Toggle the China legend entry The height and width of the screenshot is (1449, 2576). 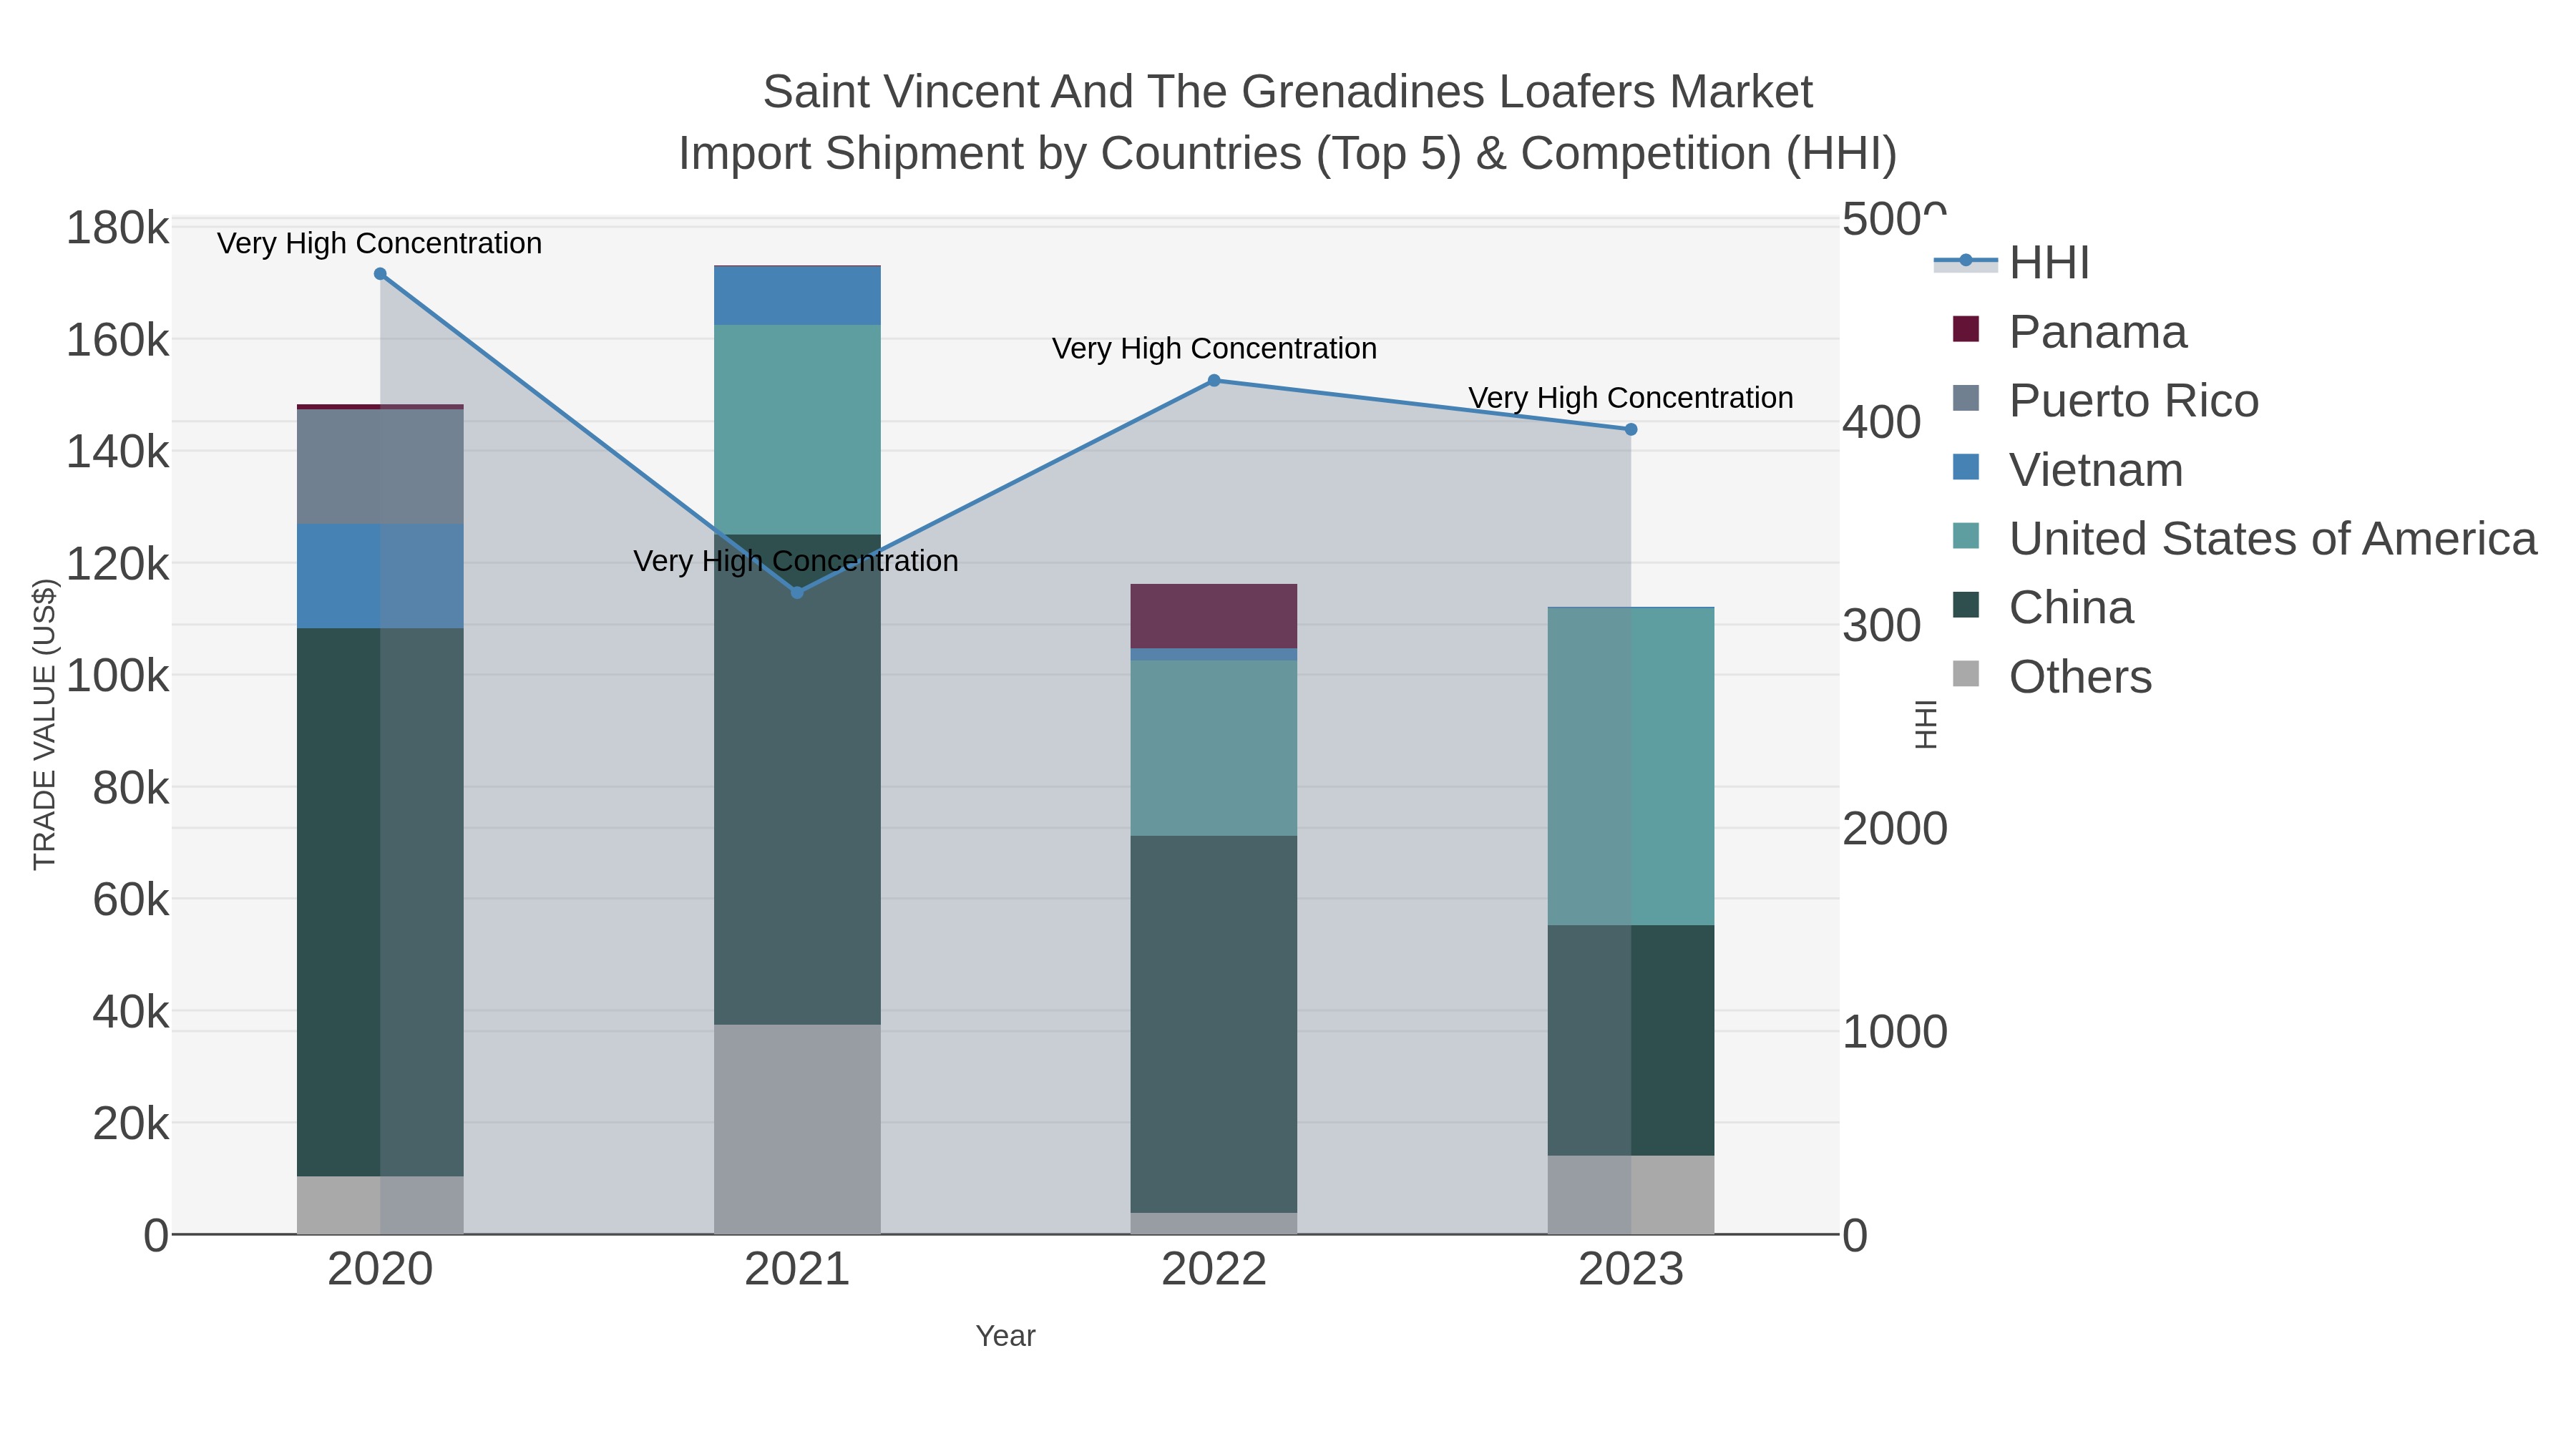click(2042, 608)
